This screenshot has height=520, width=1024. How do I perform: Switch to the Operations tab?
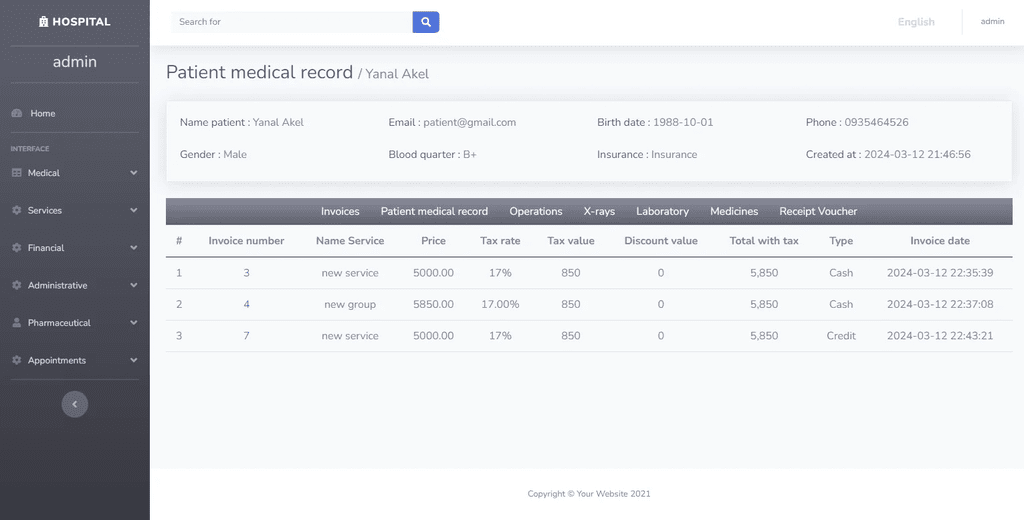pyautogui.click(x=536, y=212)
